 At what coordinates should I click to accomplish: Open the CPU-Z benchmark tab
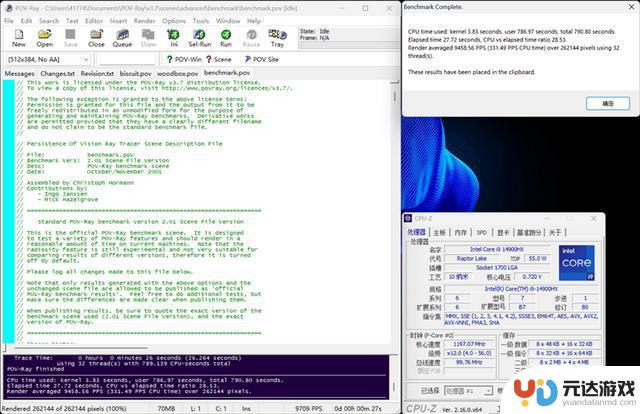point(529,232)
